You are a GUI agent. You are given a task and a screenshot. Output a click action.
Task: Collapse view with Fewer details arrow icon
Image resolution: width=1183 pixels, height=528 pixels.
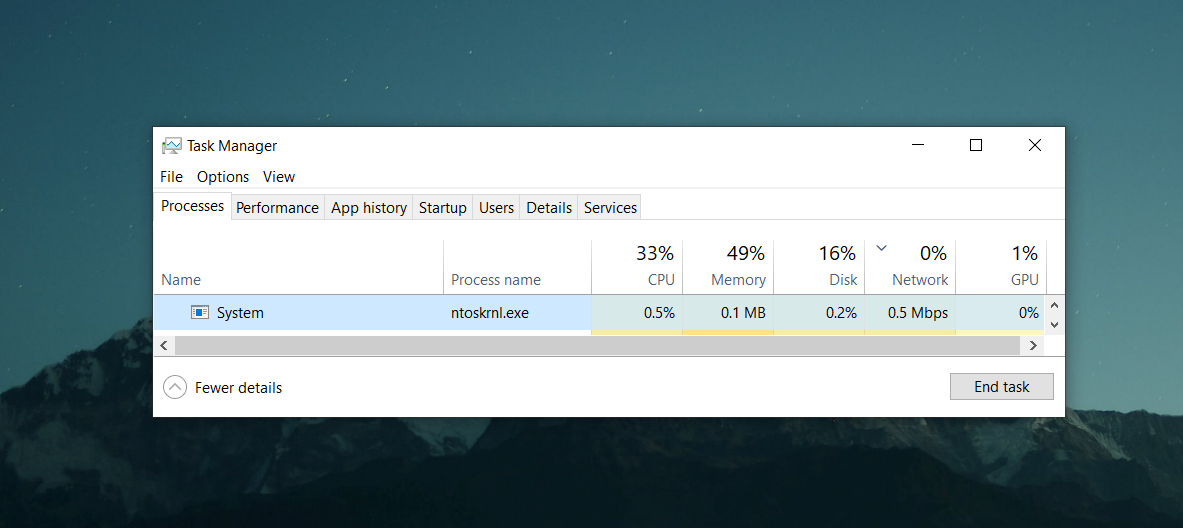(x=175, y=388)
